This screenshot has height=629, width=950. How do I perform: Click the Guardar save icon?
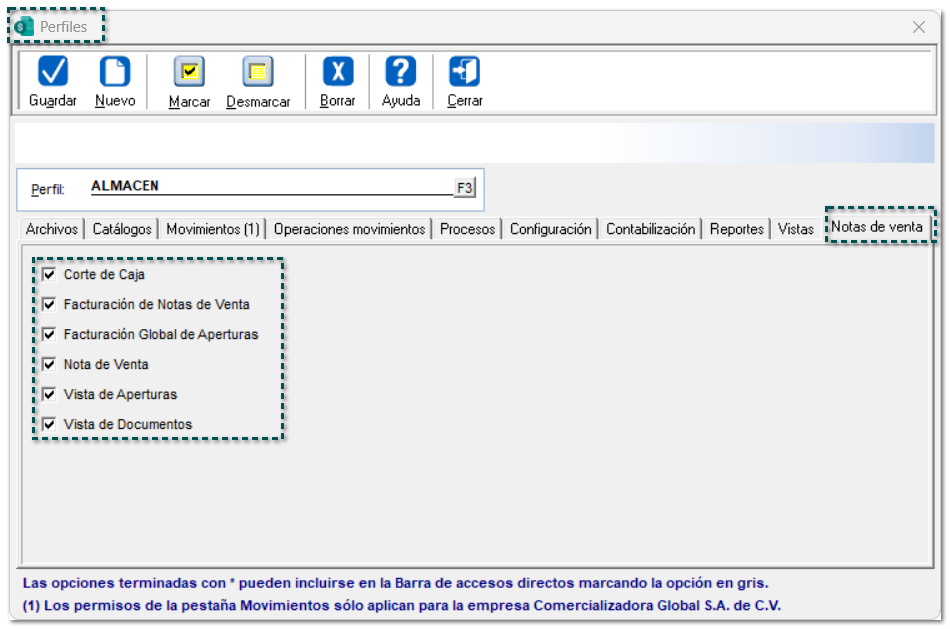click(x=53, y=72)
